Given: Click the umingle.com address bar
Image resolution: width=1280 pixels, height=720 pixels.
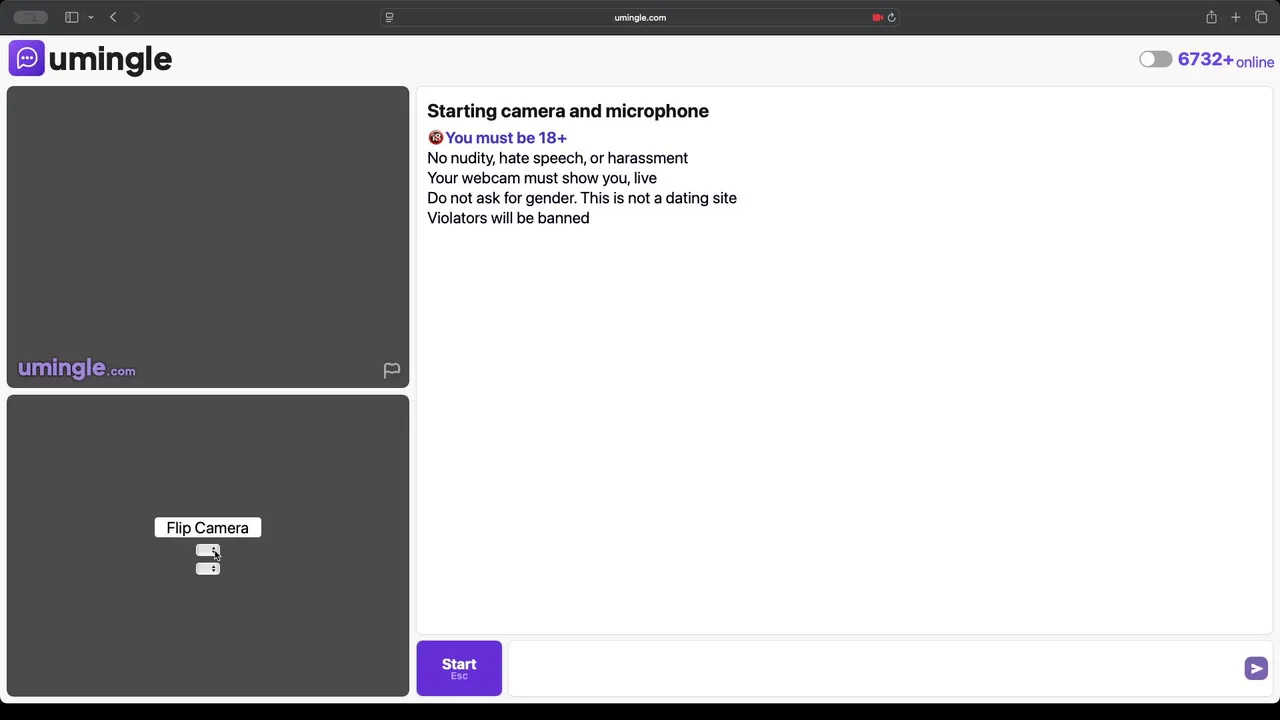Looking at the screenshot, I should 640,17.
